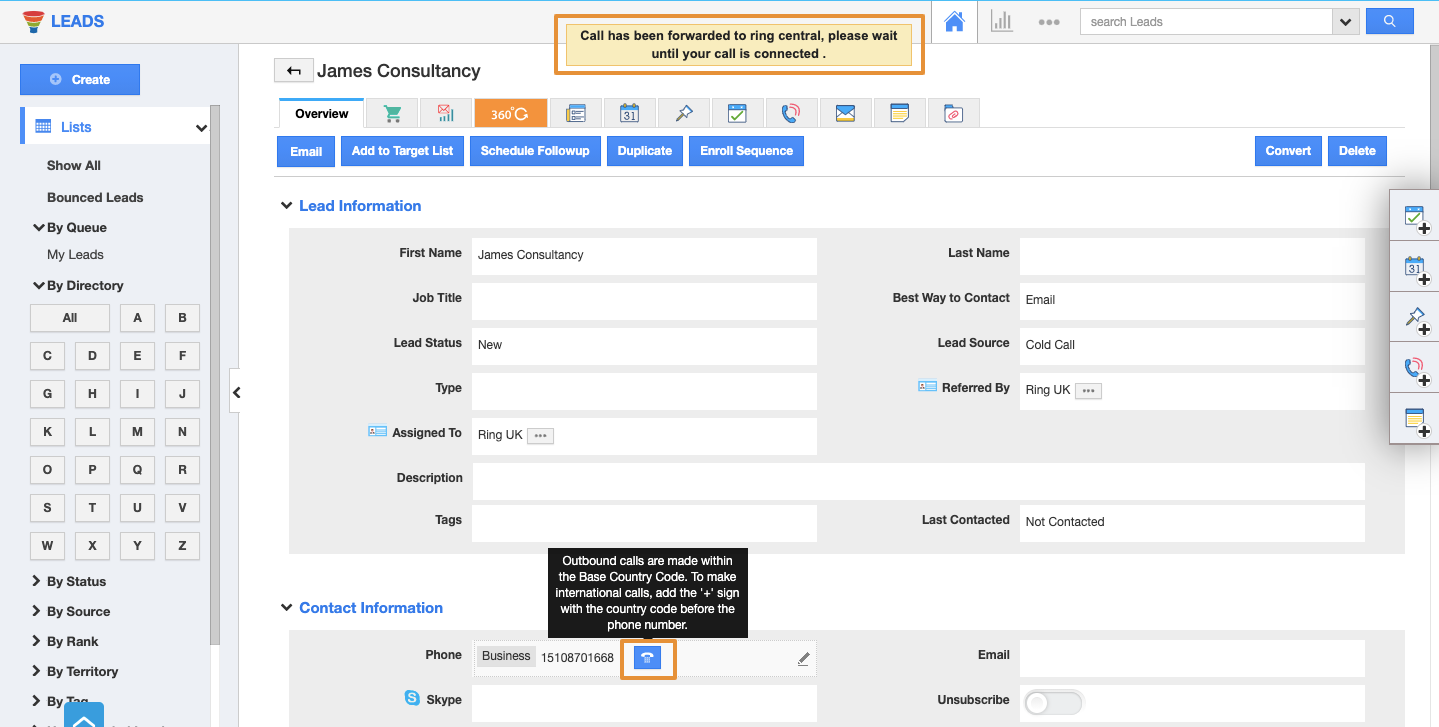Screen dimensions: 1439x727
Task: Click the Skype field
Action: point(644,703)
